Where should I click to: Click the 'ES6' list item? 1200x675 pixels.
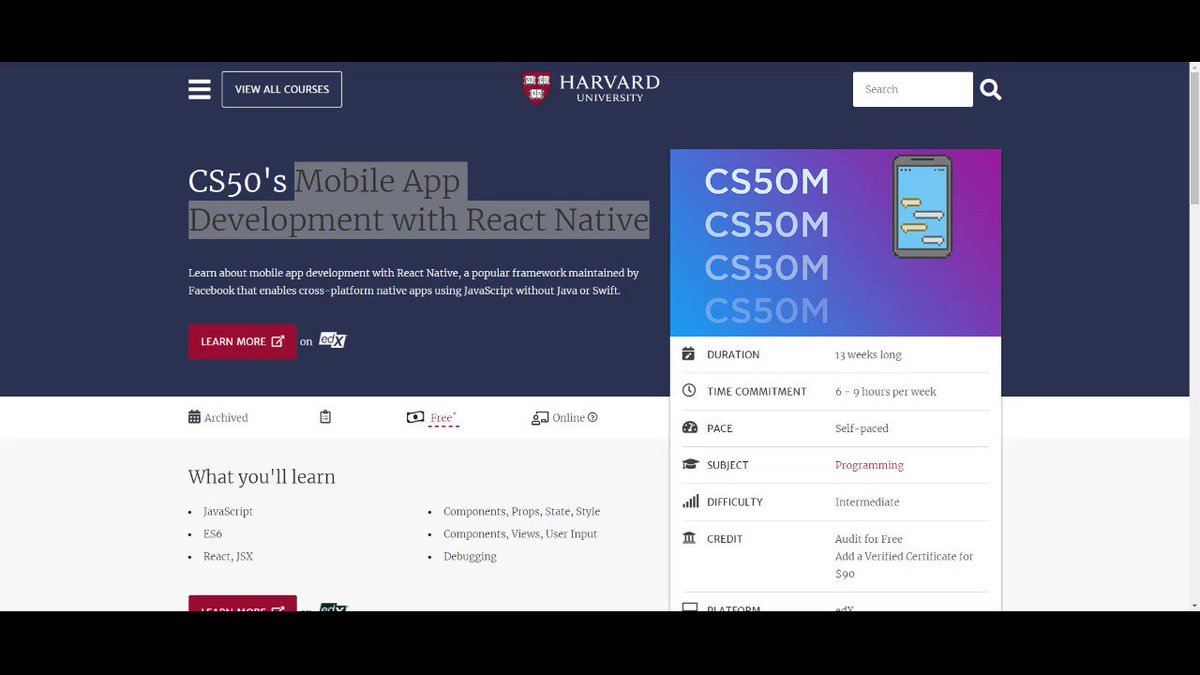tap(212, 534)
